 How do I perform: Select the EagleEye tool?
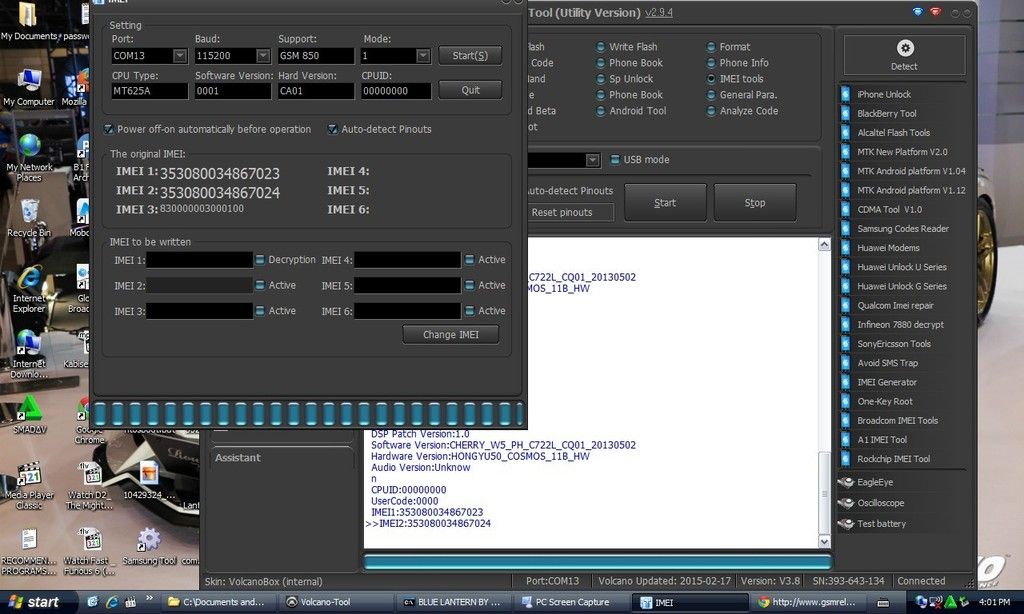pos(874,482)
